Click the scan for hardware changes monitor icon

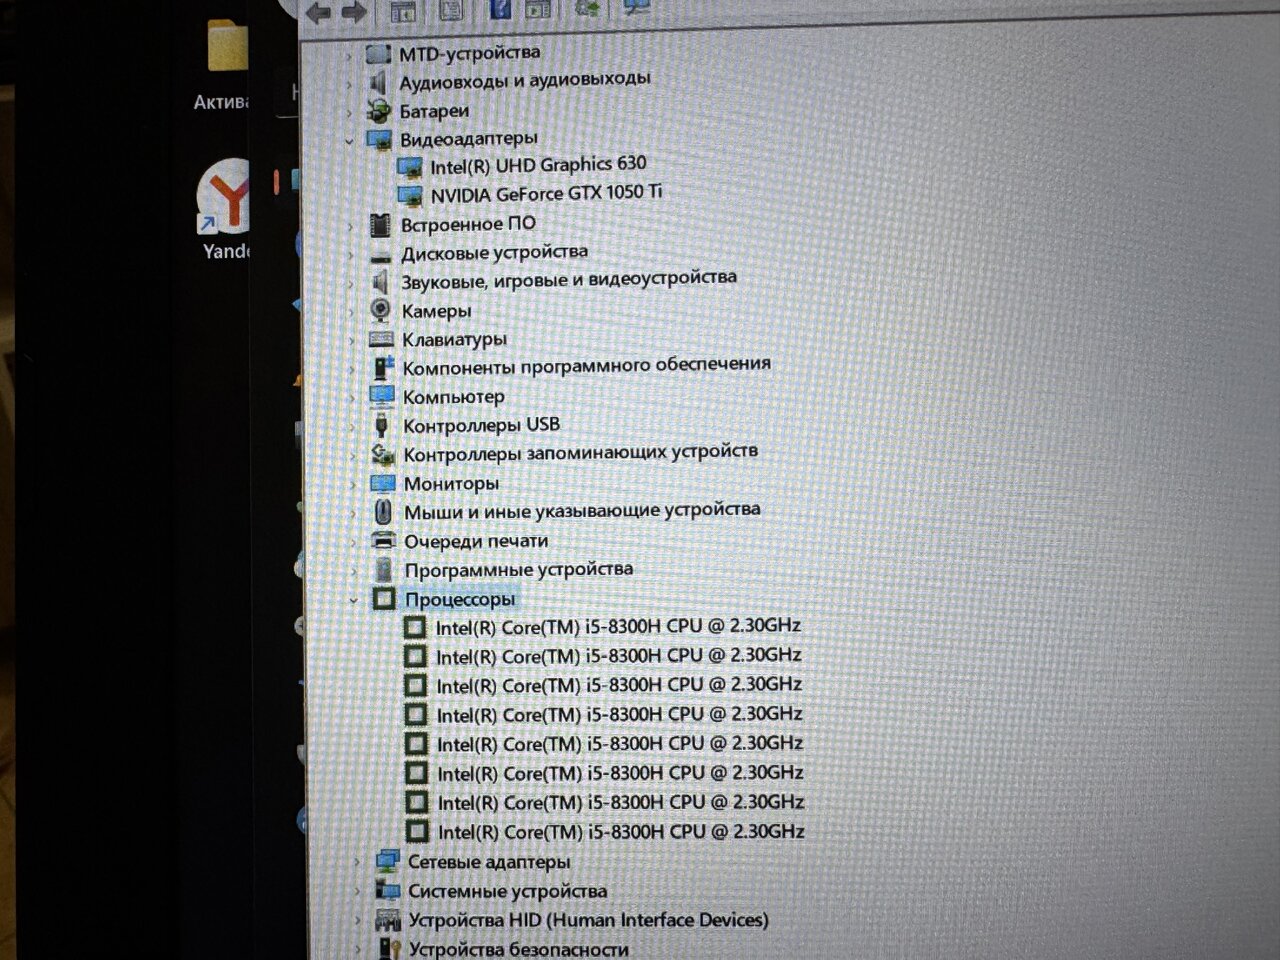(x=636, y=8)
